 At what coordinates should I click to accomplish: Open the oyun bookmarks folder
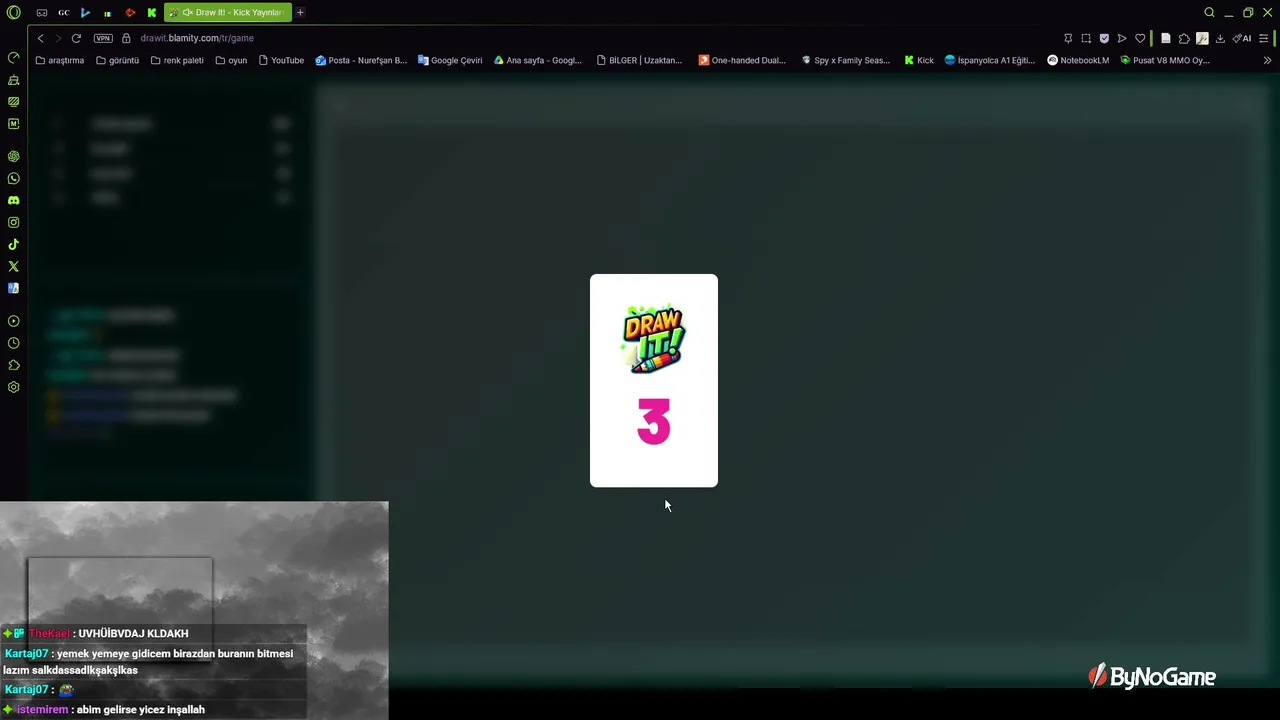[x=231, y=60]
